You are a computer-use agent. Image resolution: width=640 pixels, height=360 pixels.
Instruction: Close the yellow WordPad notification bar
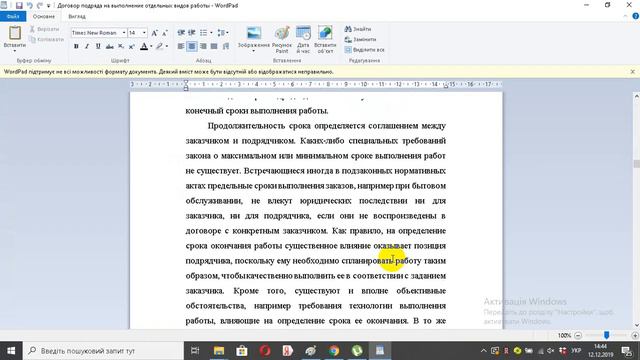pyautogui.click(x=632, y=71)
